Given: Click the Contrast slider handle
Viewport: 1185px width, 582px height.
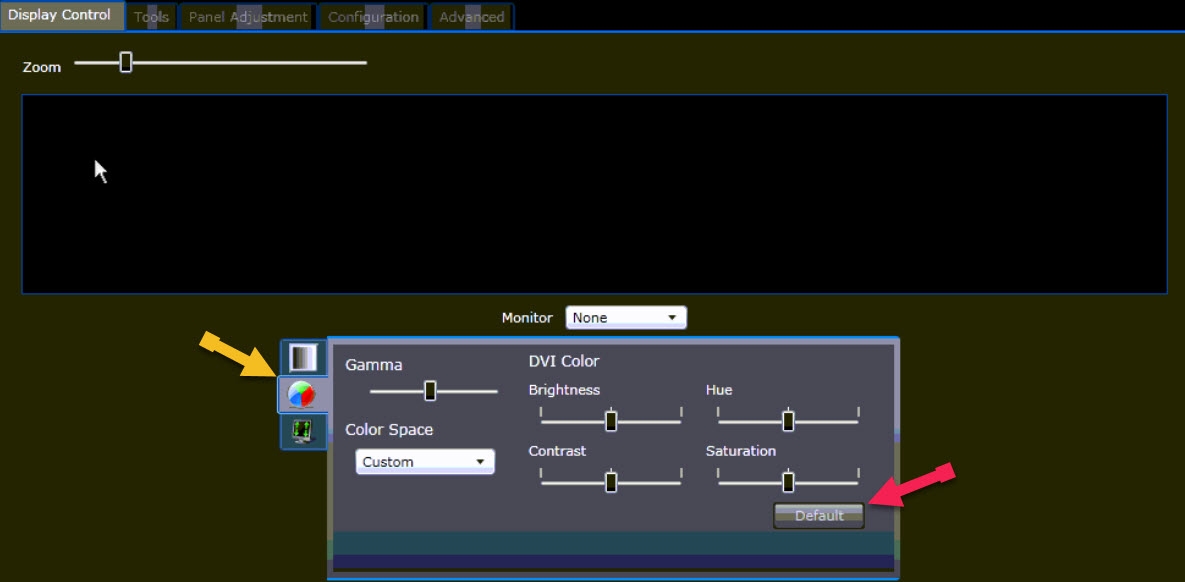Looking at the screenshot, I should [611, 482].
